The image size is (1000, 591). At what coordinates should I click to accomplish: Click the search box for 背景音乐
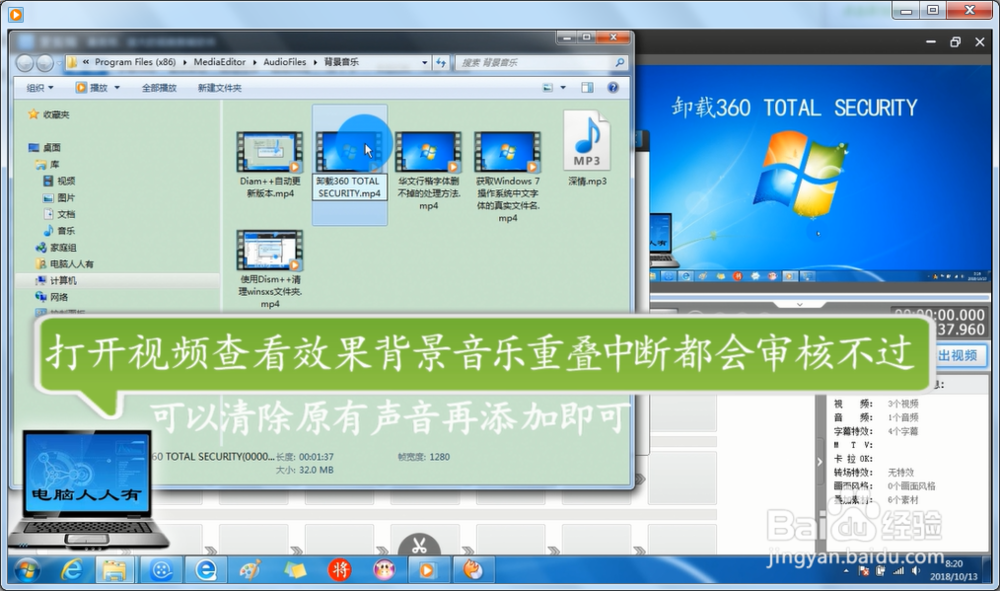point(542,62)
